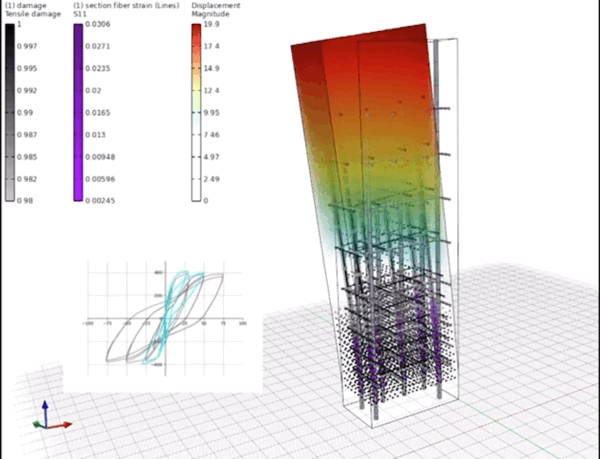Click the Tensile damage grayscale color bar

(10, 112)
